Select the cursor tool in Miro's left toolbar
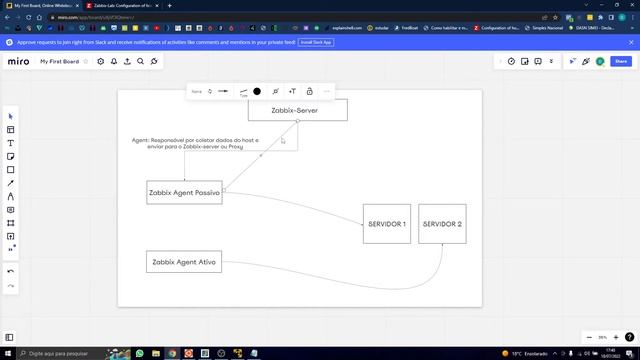This screenshot has width=640, height=360. point(11,117)
